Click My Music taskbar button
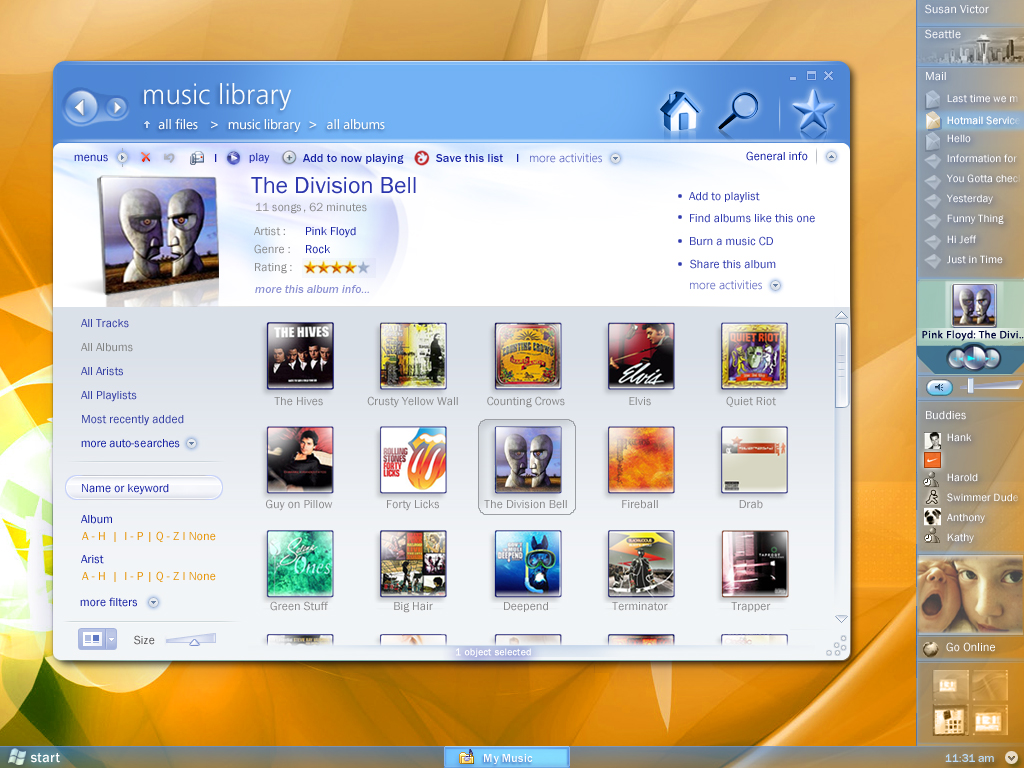Screen dimensions: 1024x768 pos(507,758)
